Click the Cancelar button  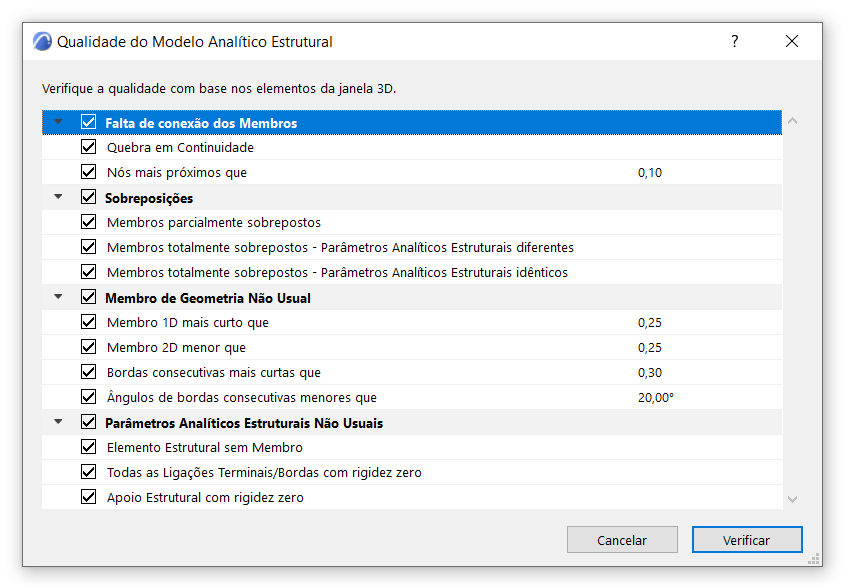pos(622,540)
